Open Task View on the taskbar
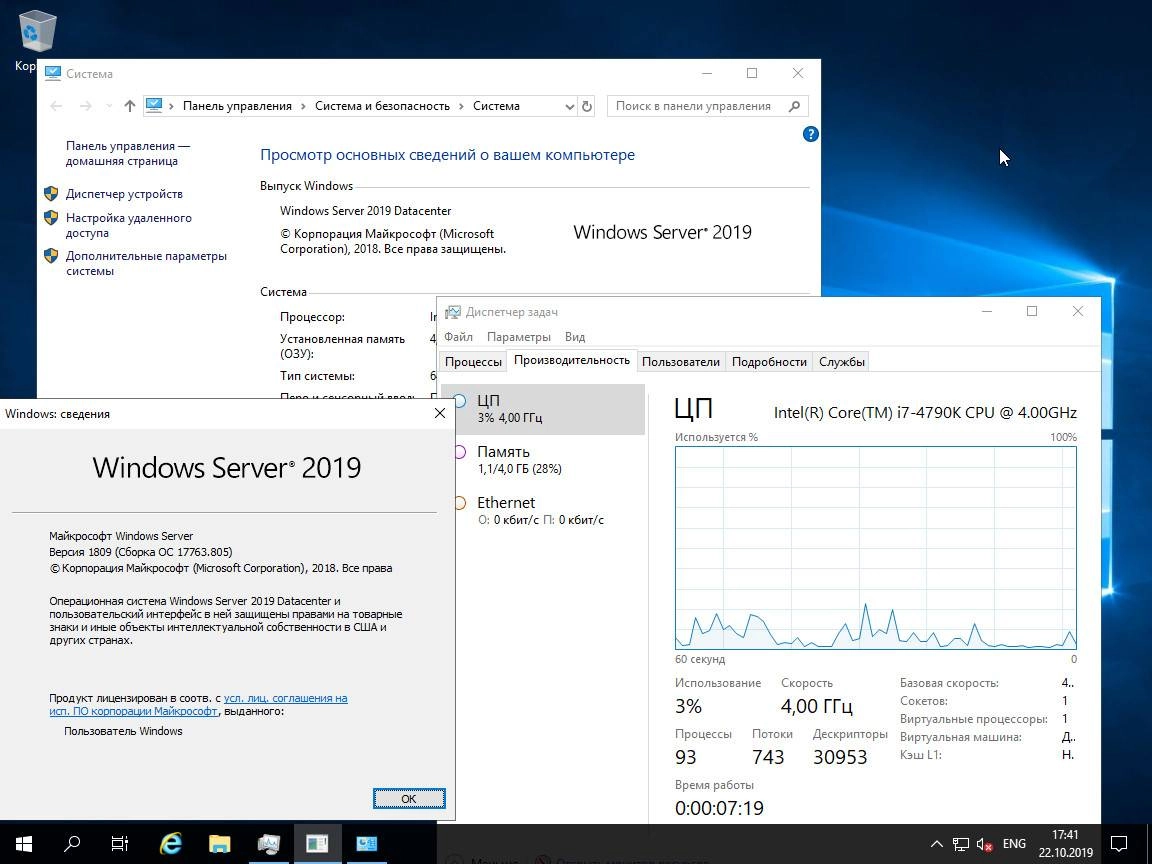Image resolution: width=1152 pixels, height=864 pixels. (x=120, y=843)
